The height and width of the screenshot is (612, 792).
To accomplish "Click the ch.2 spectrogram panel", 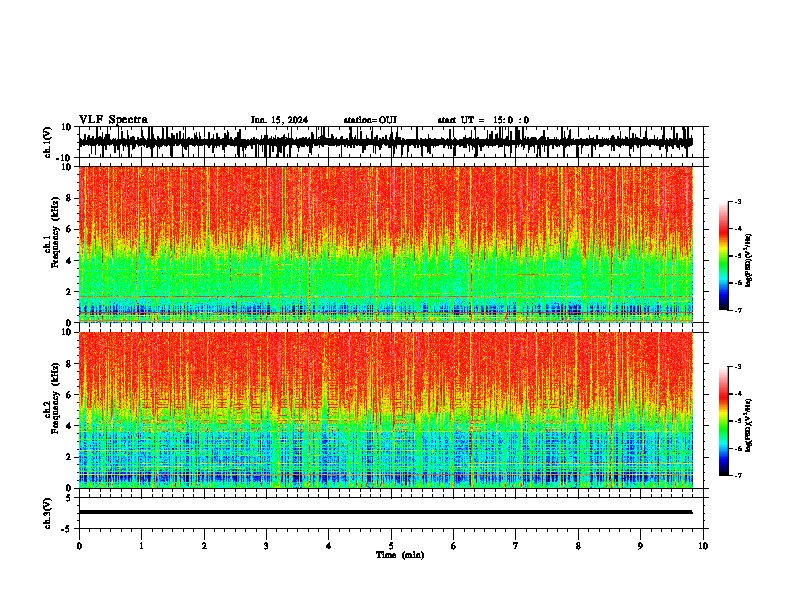I will pos(386,410).
